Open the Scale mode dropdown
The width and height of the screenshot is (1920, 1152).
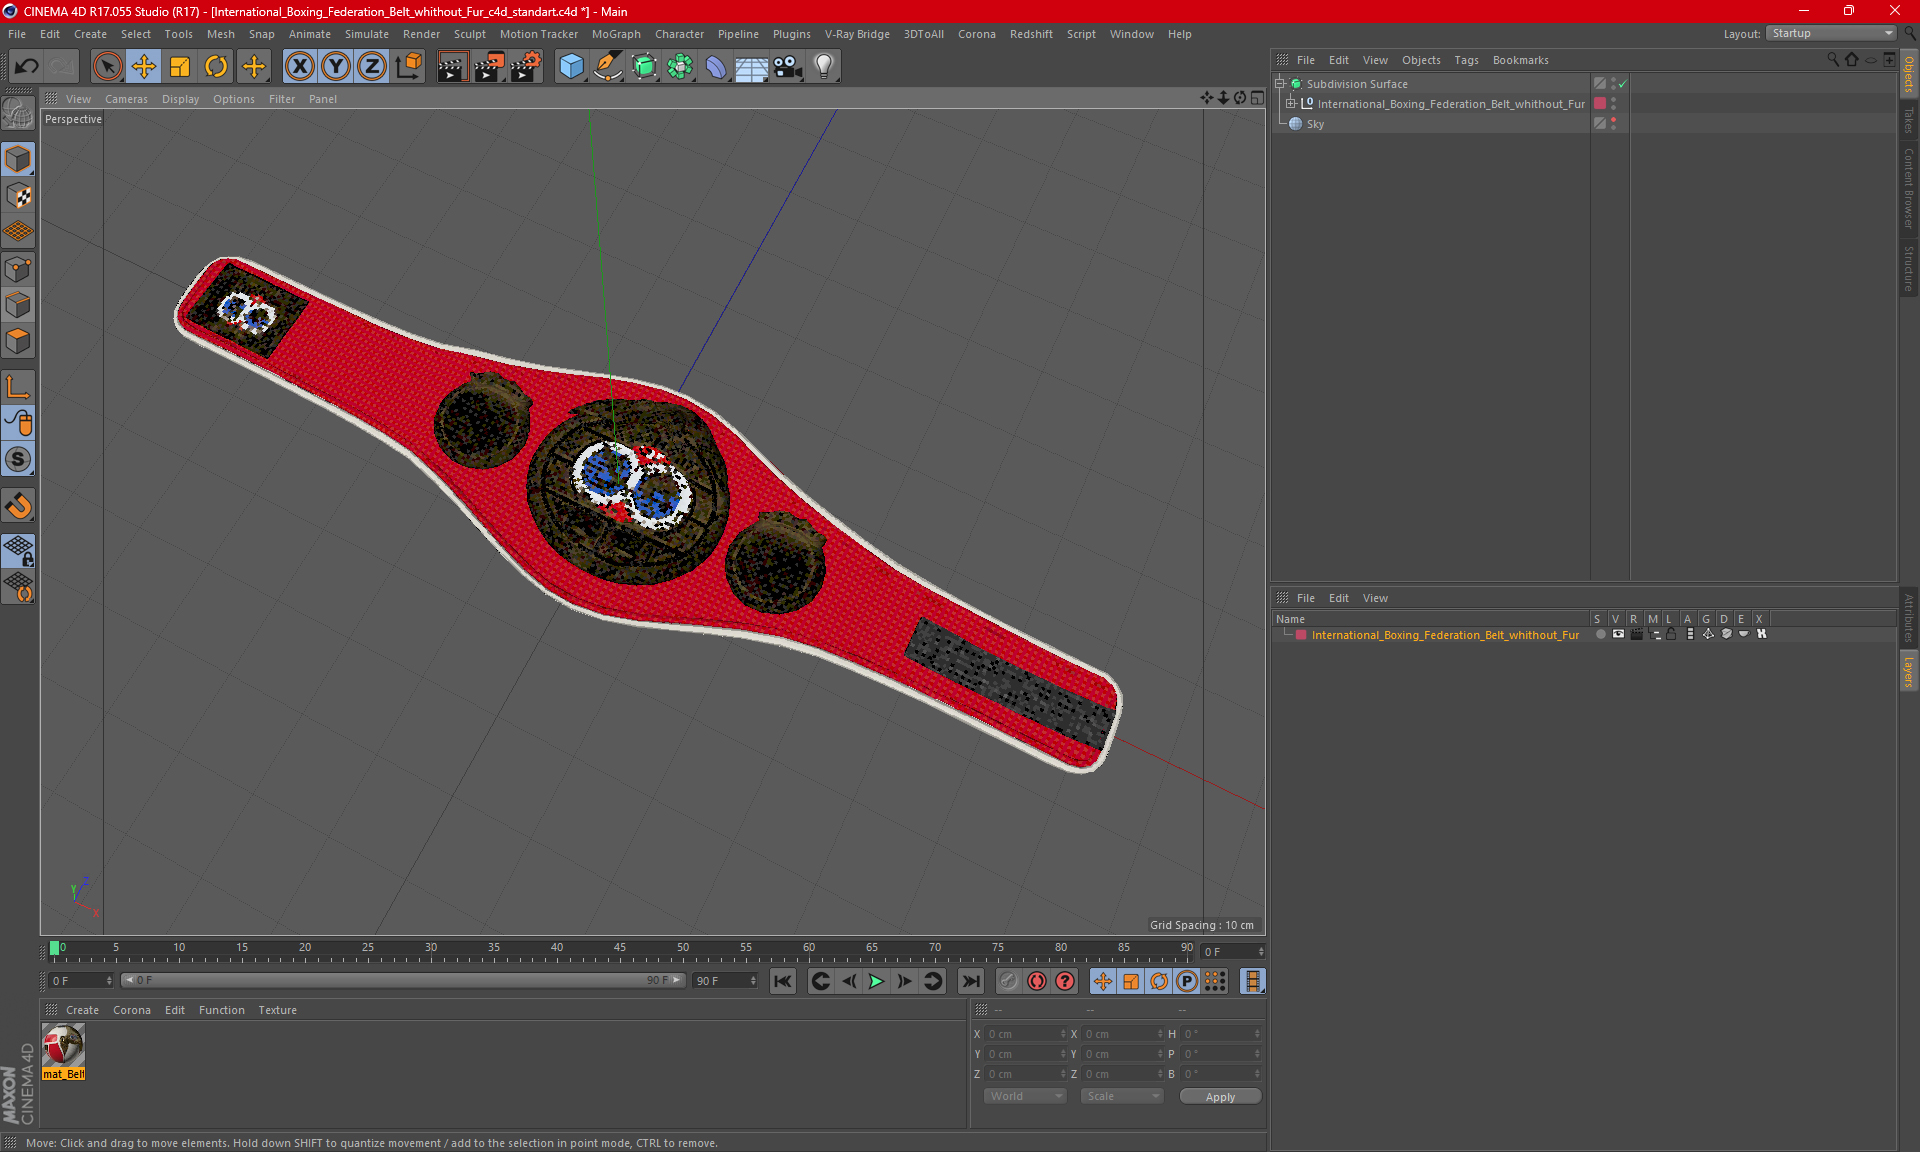click(x=1122, y=1096)
